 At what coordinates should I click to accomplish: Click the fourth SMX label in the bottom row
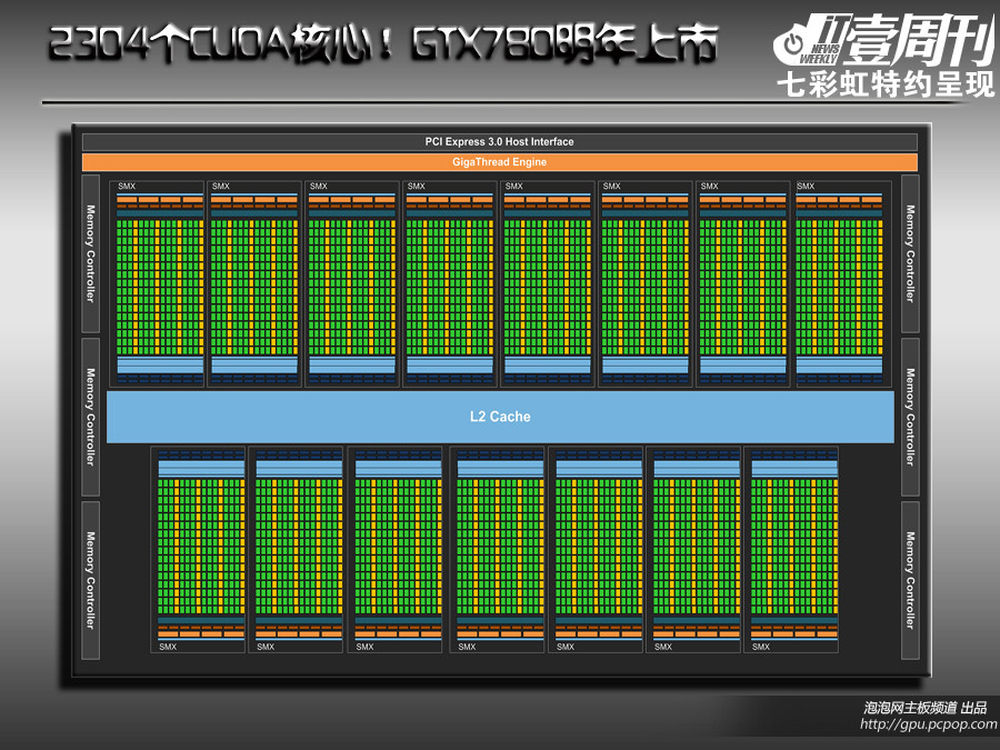pos(467,647)
